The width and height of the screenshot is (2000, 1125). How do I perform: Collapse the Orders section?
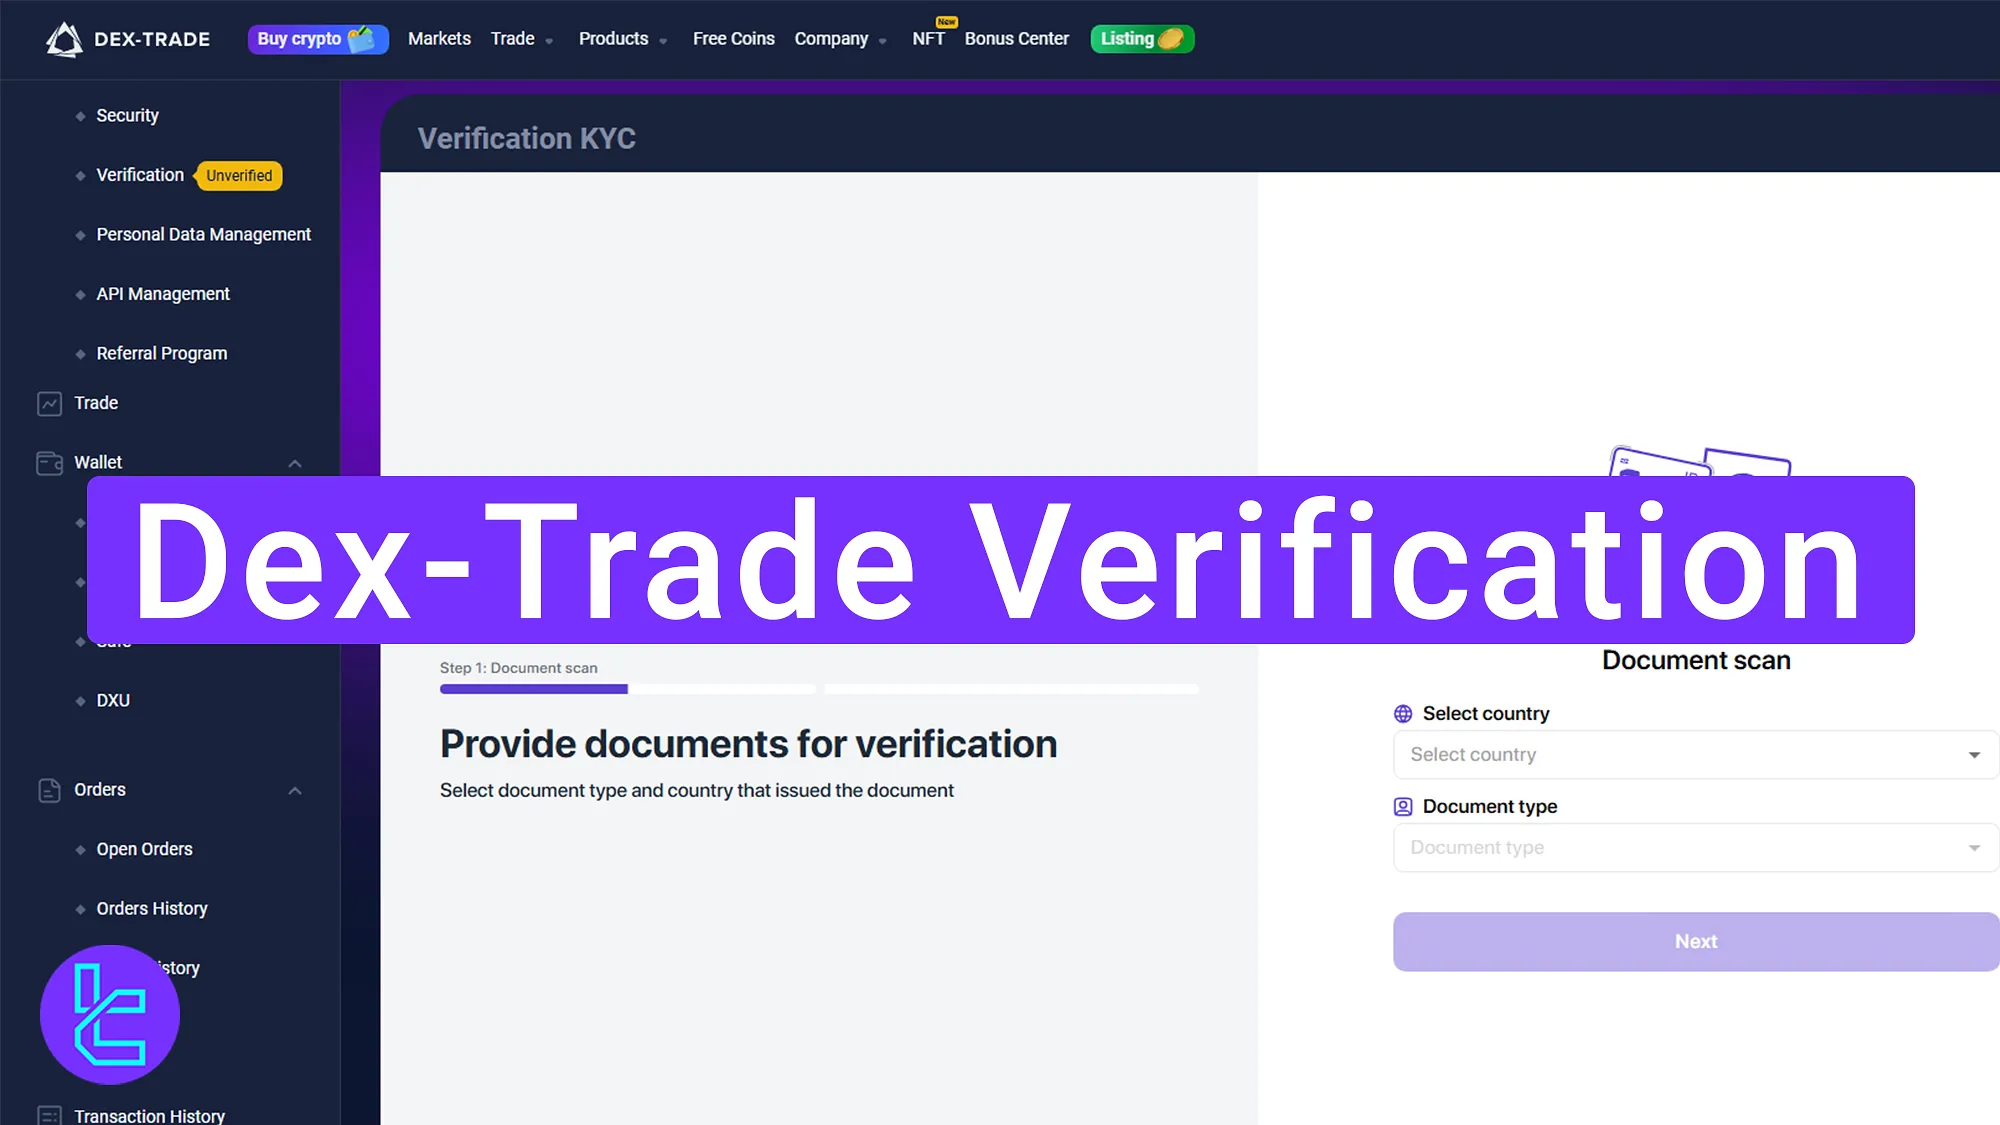click(295, 790)
